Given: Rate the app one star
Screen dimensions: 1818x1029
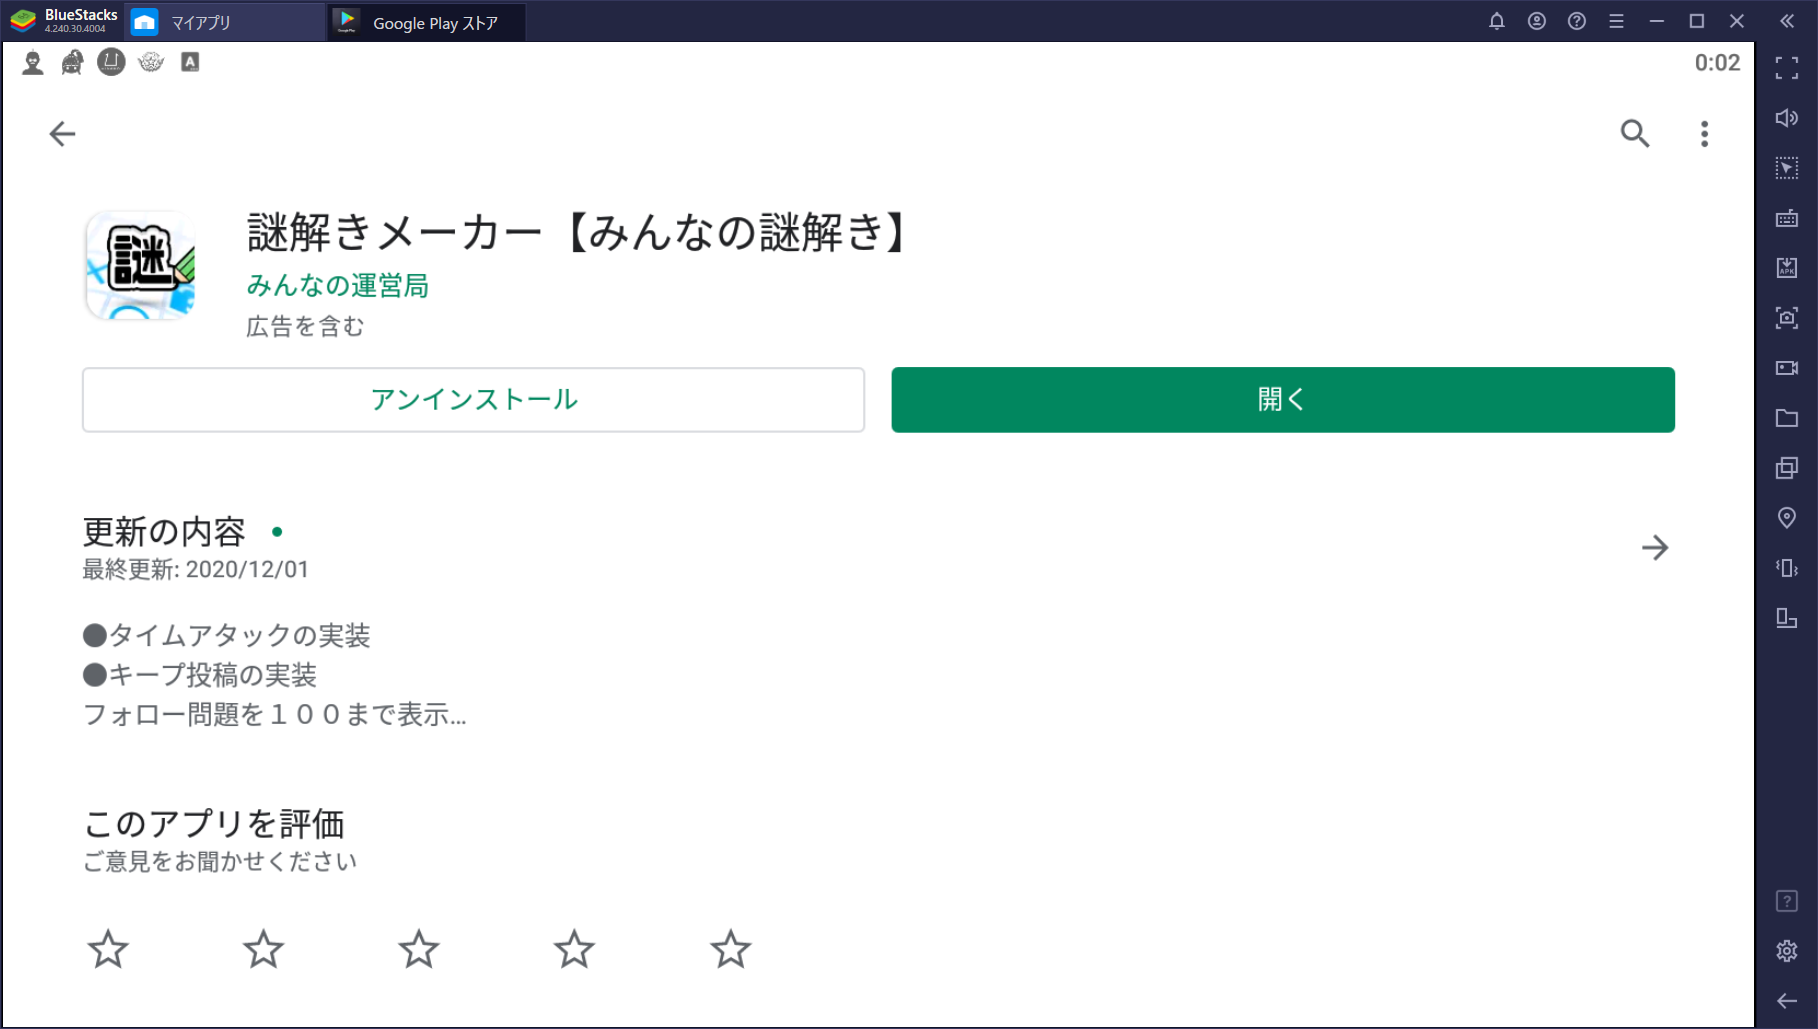Looking at the screenshot, I should coord(108,949).
